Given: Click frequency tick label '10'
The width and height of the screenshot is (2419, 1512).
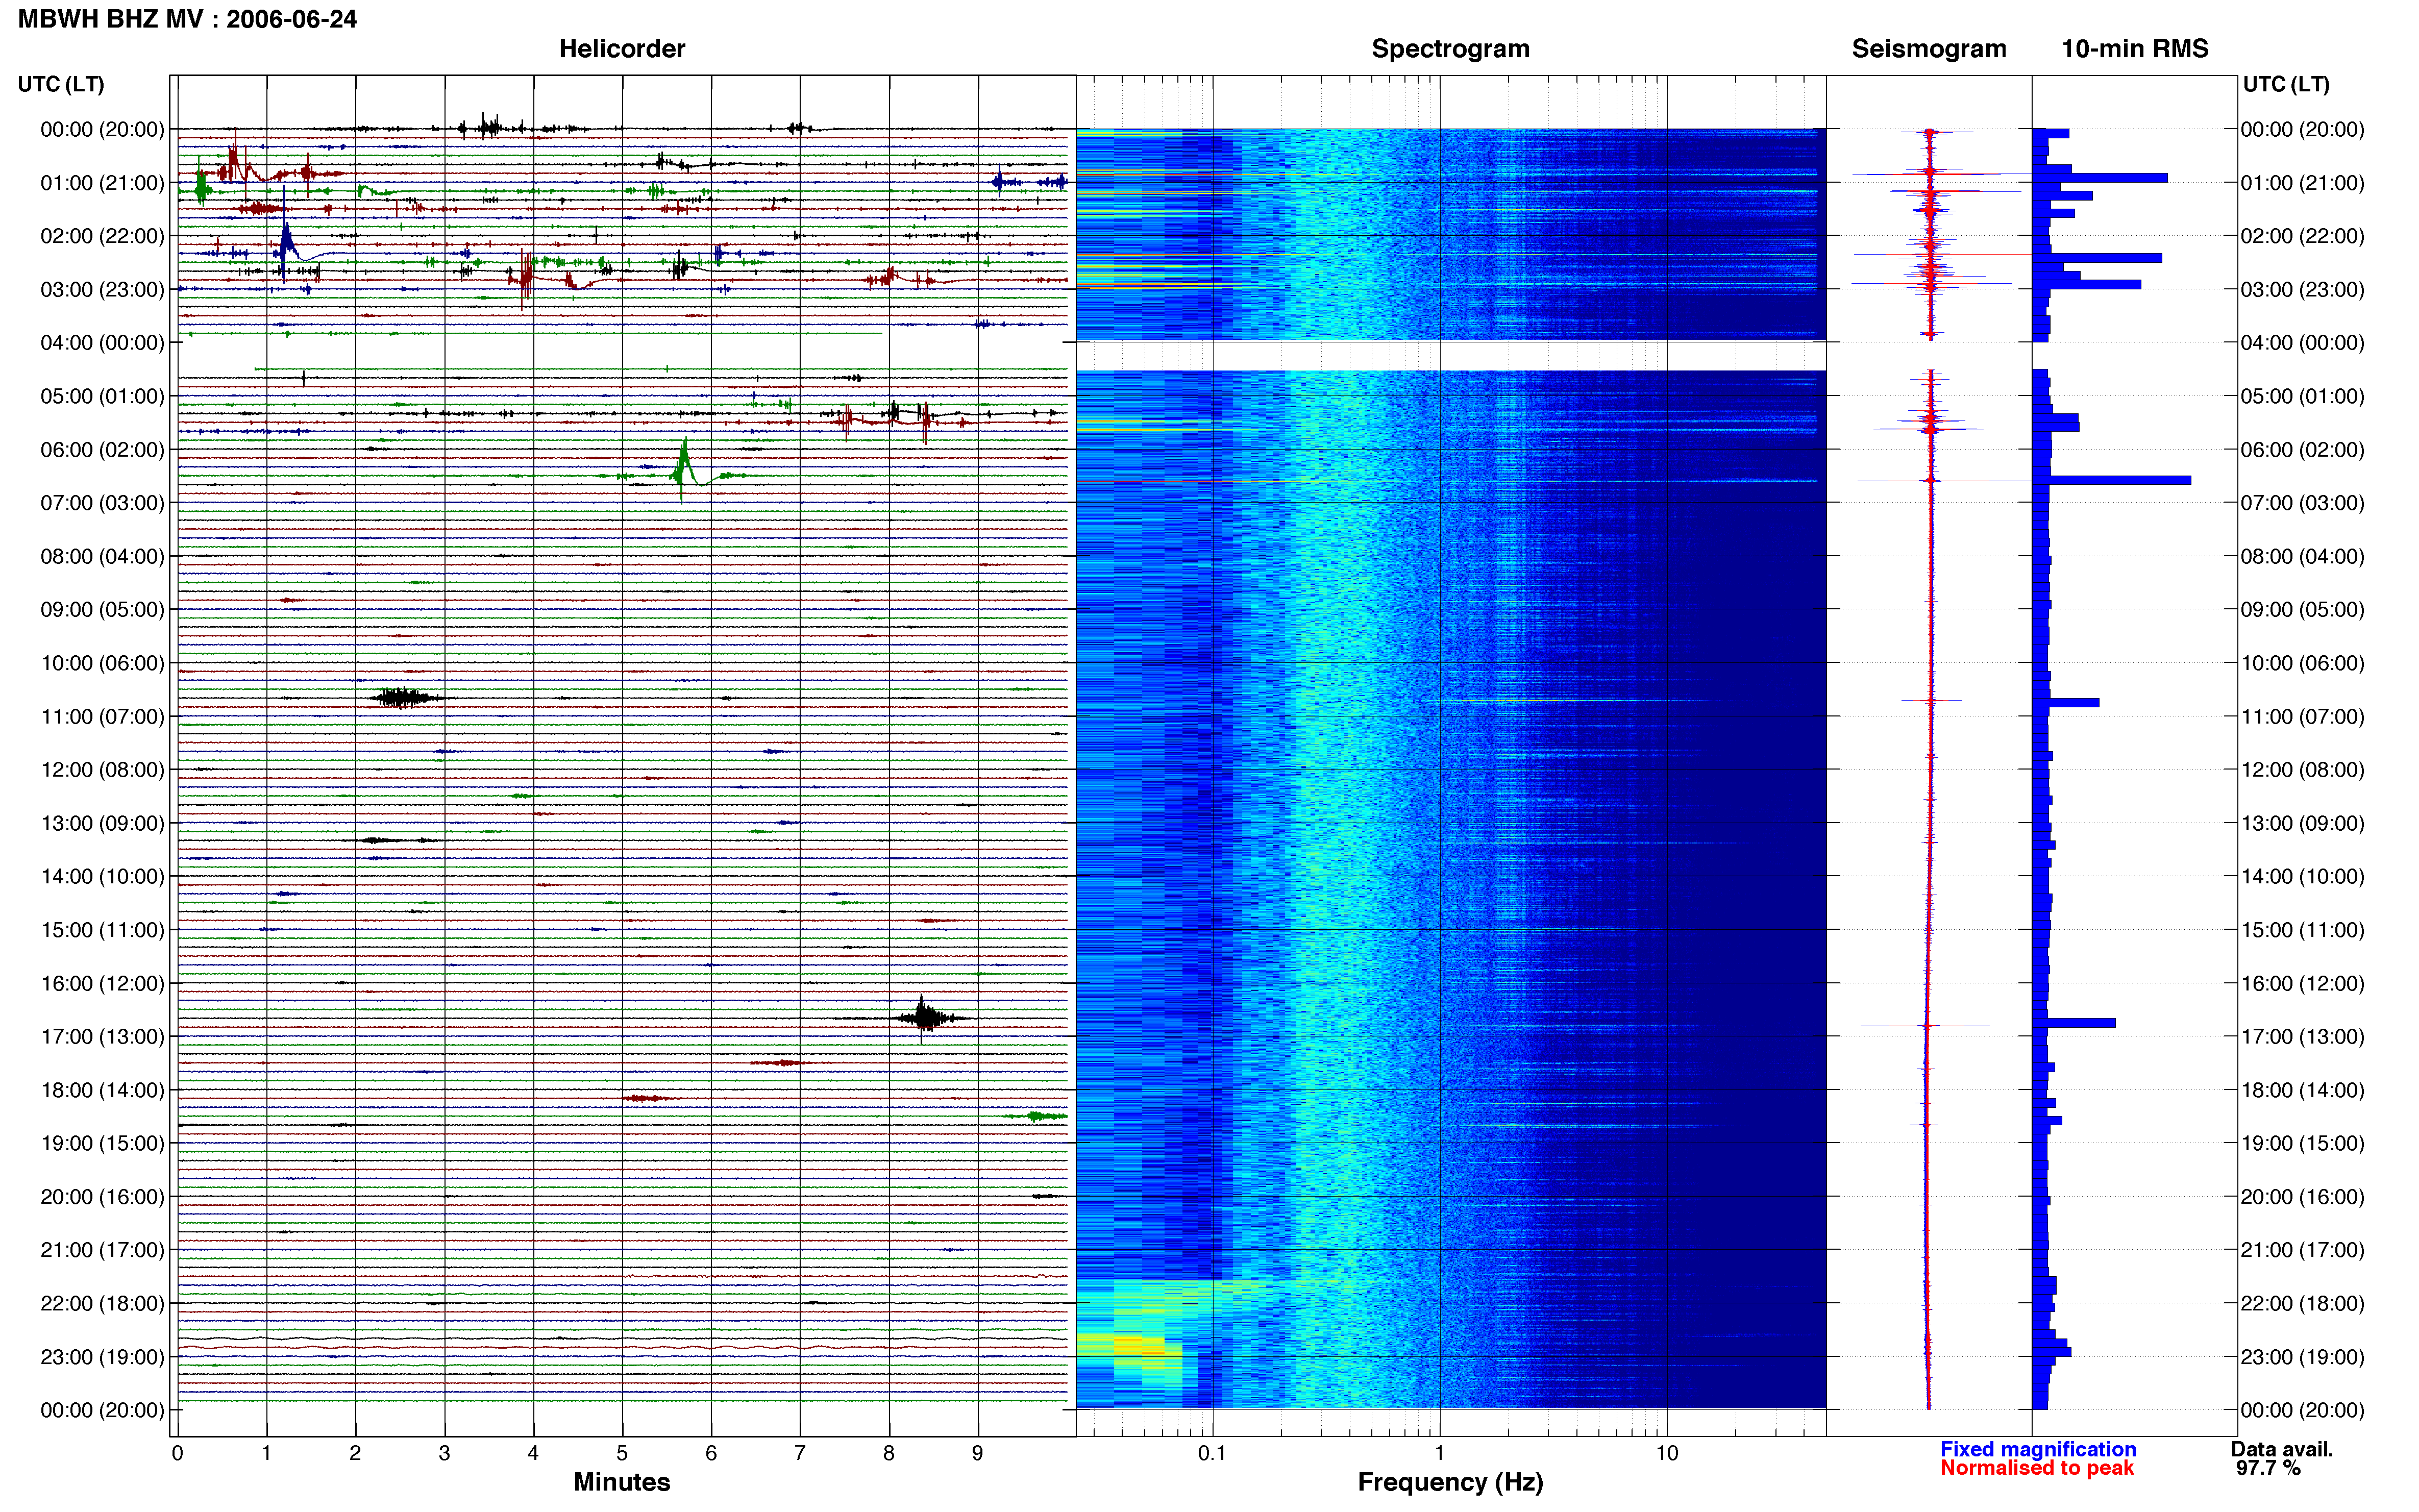Looking at the screenshot, I should point(1667,1454).
